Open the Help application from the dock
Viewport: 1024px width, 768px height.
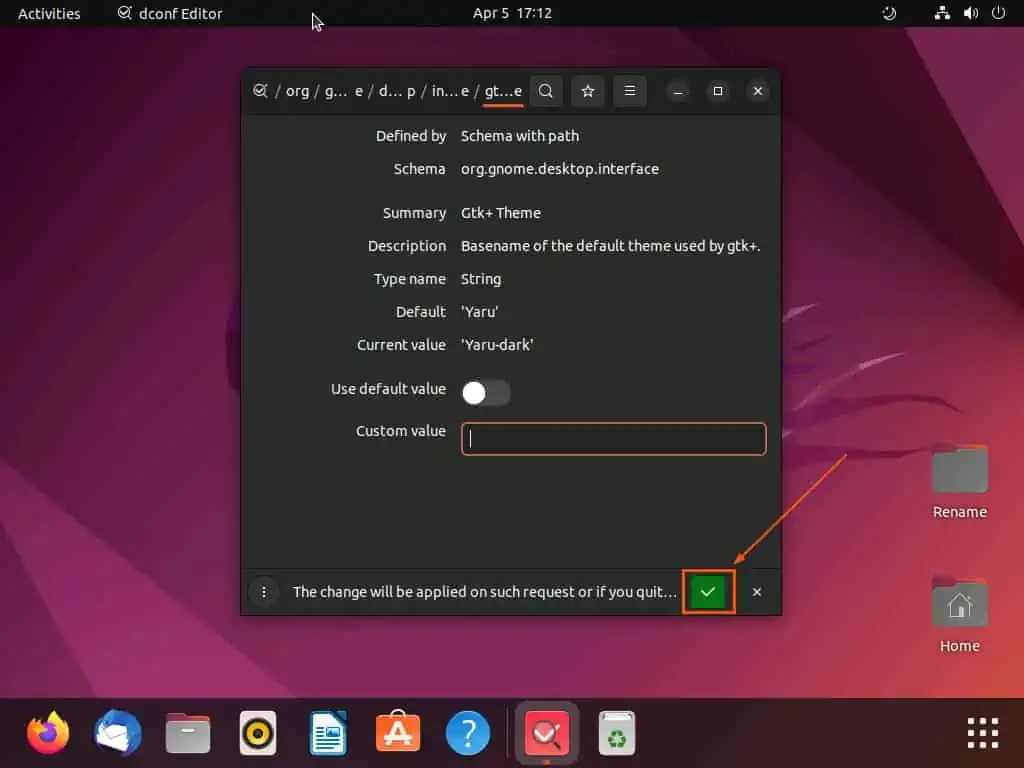[467, 732]
